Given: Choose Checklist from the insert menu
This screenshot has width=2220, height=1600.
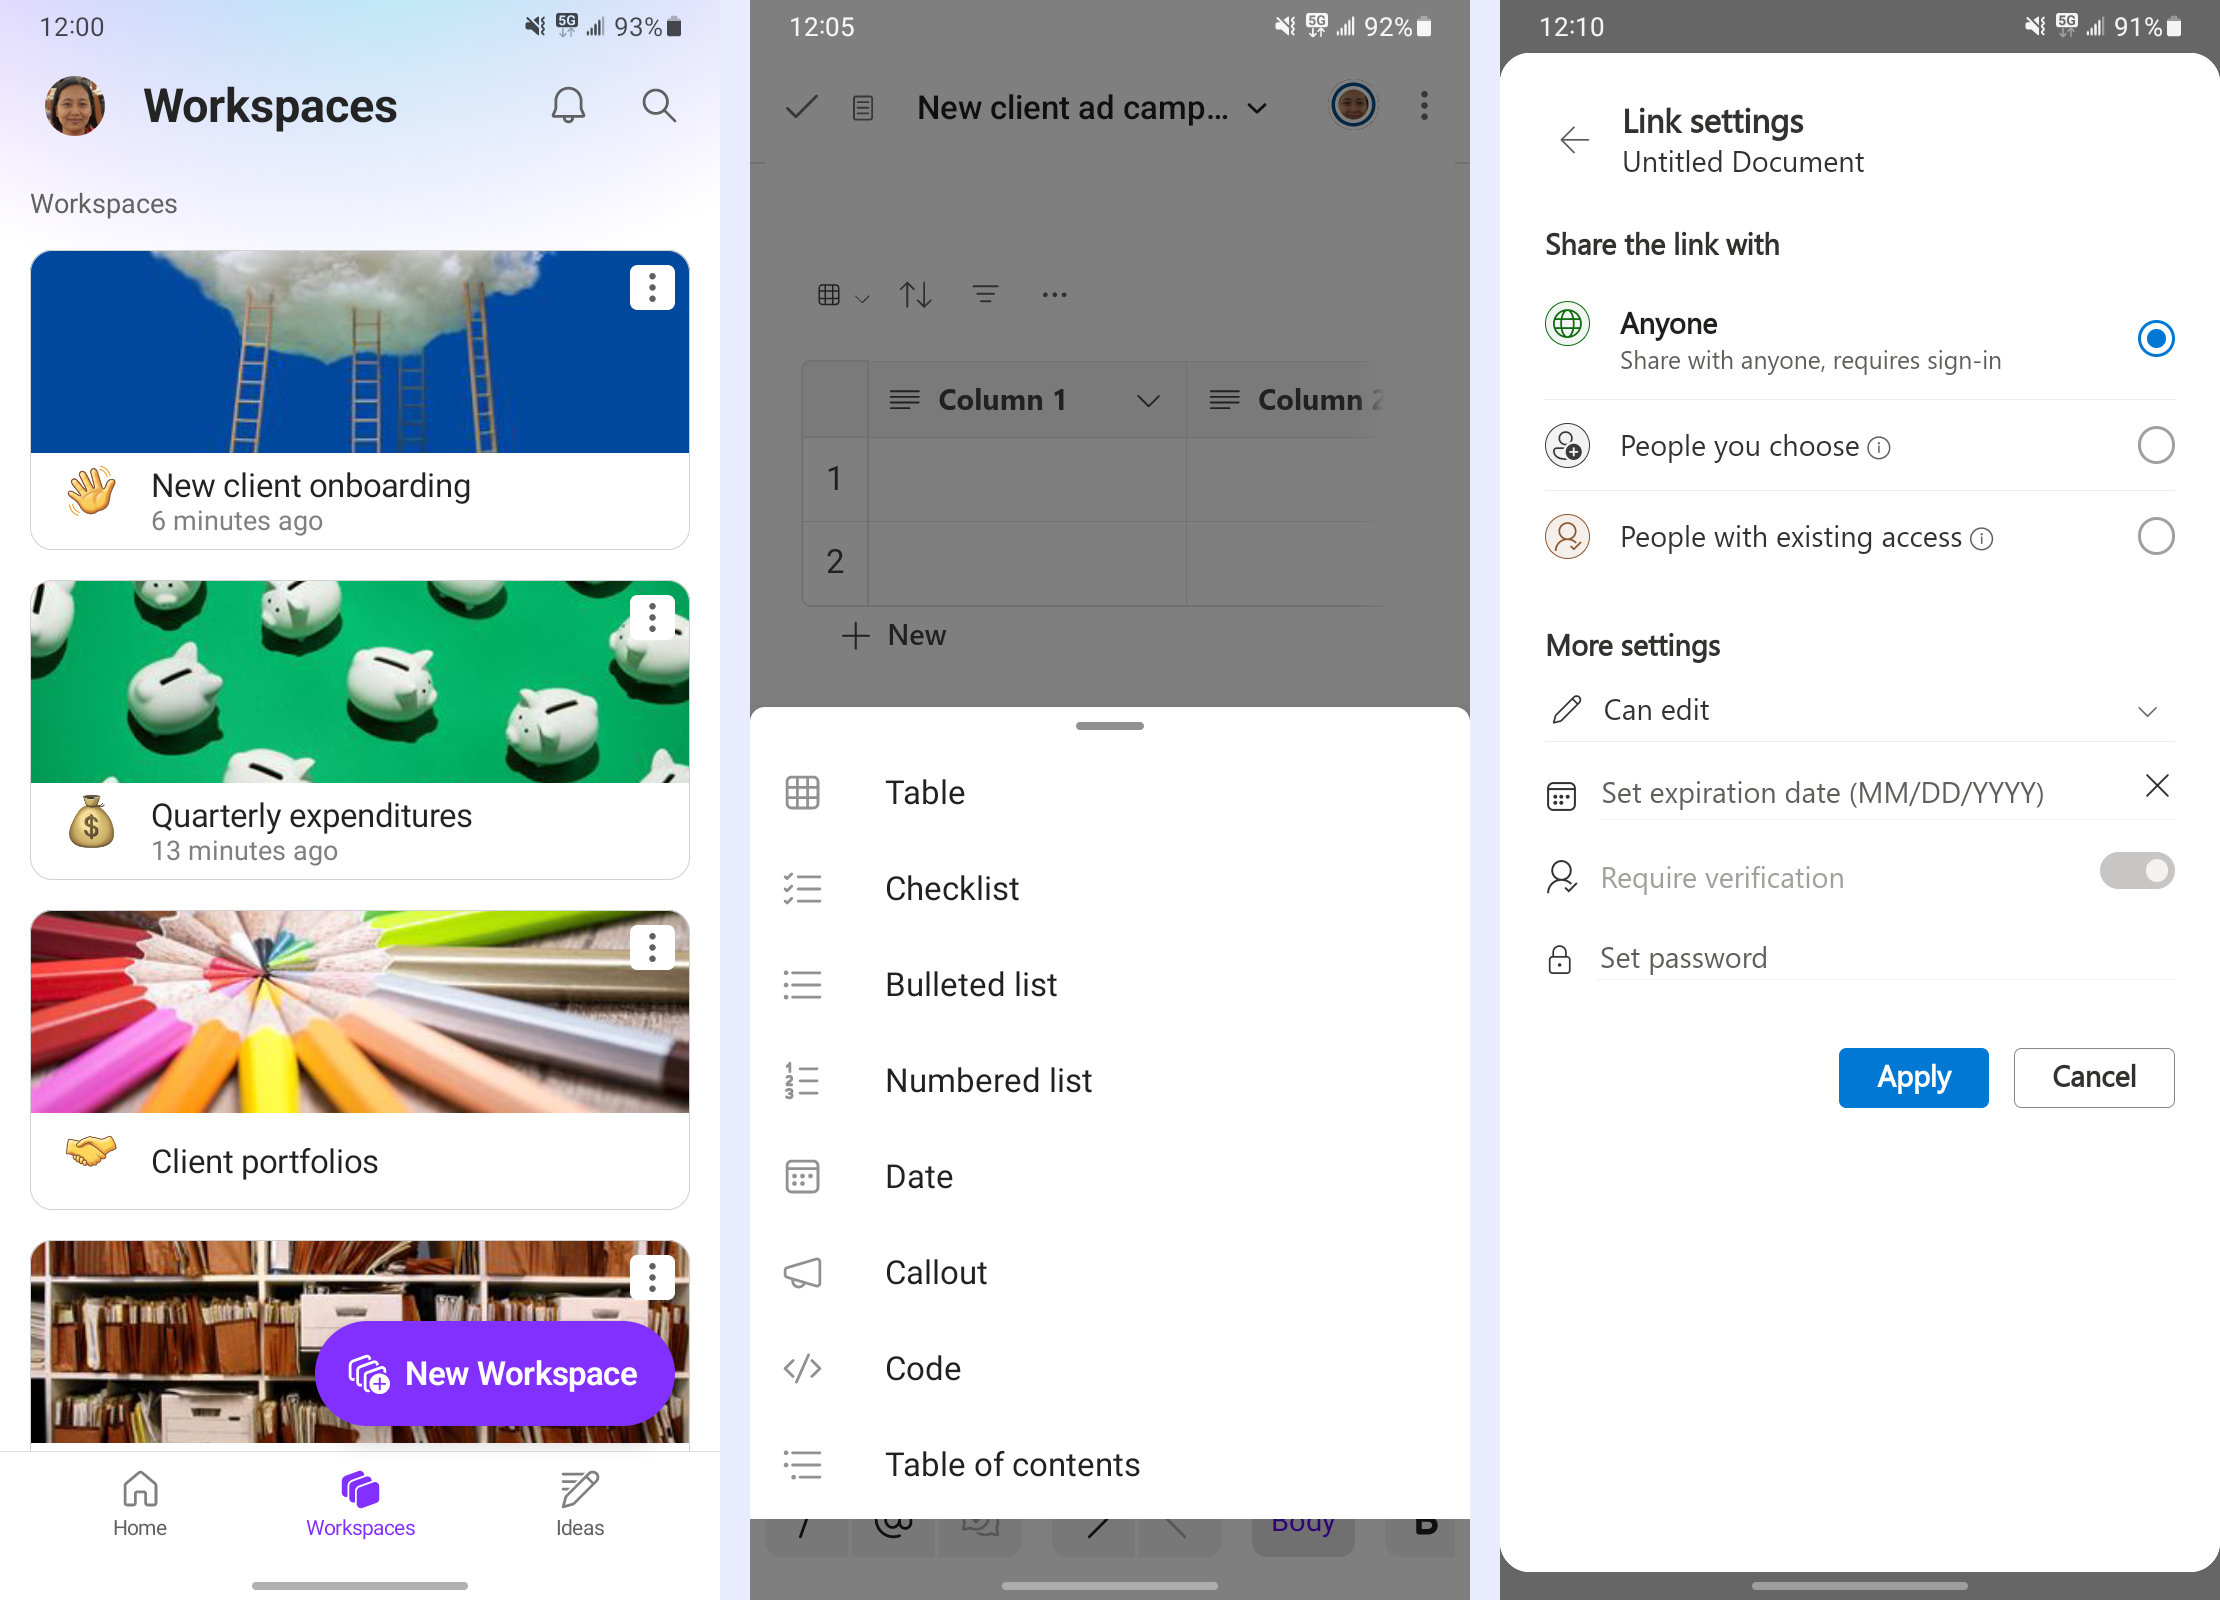Looking at the screenshot, I should pyautogui.click(x=951, y=888).
